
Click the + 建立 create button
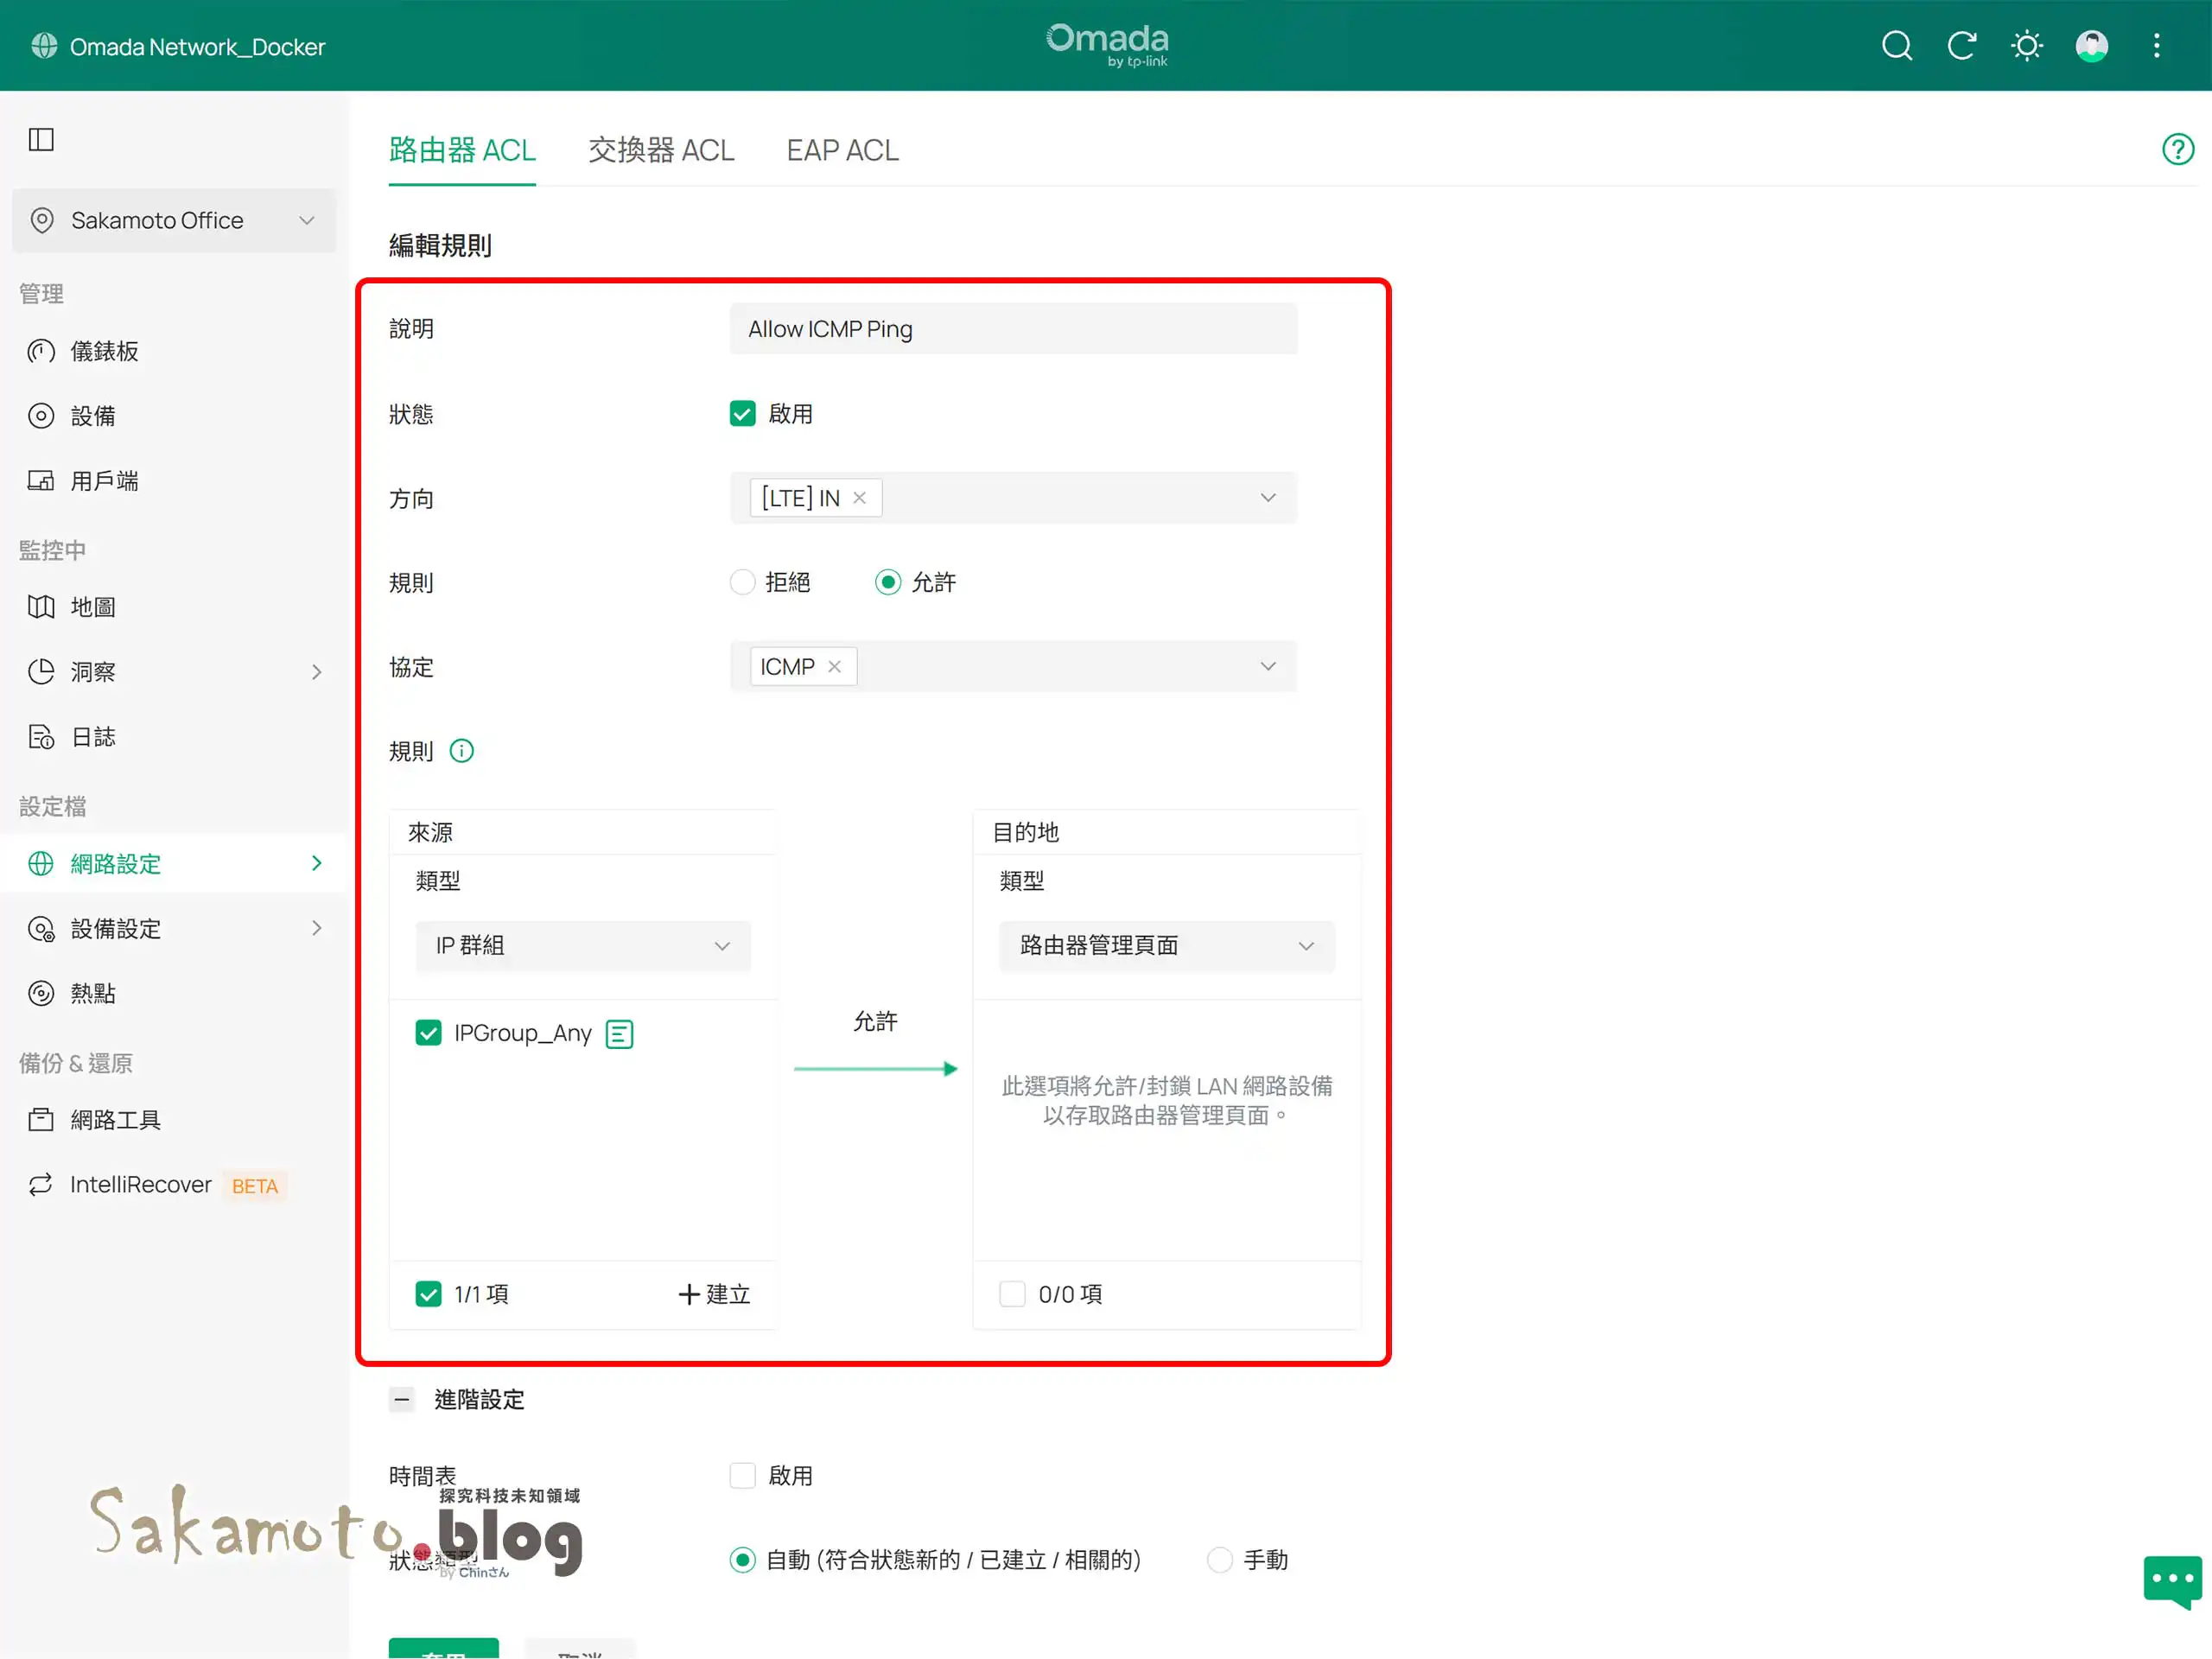coord(714,1294)
